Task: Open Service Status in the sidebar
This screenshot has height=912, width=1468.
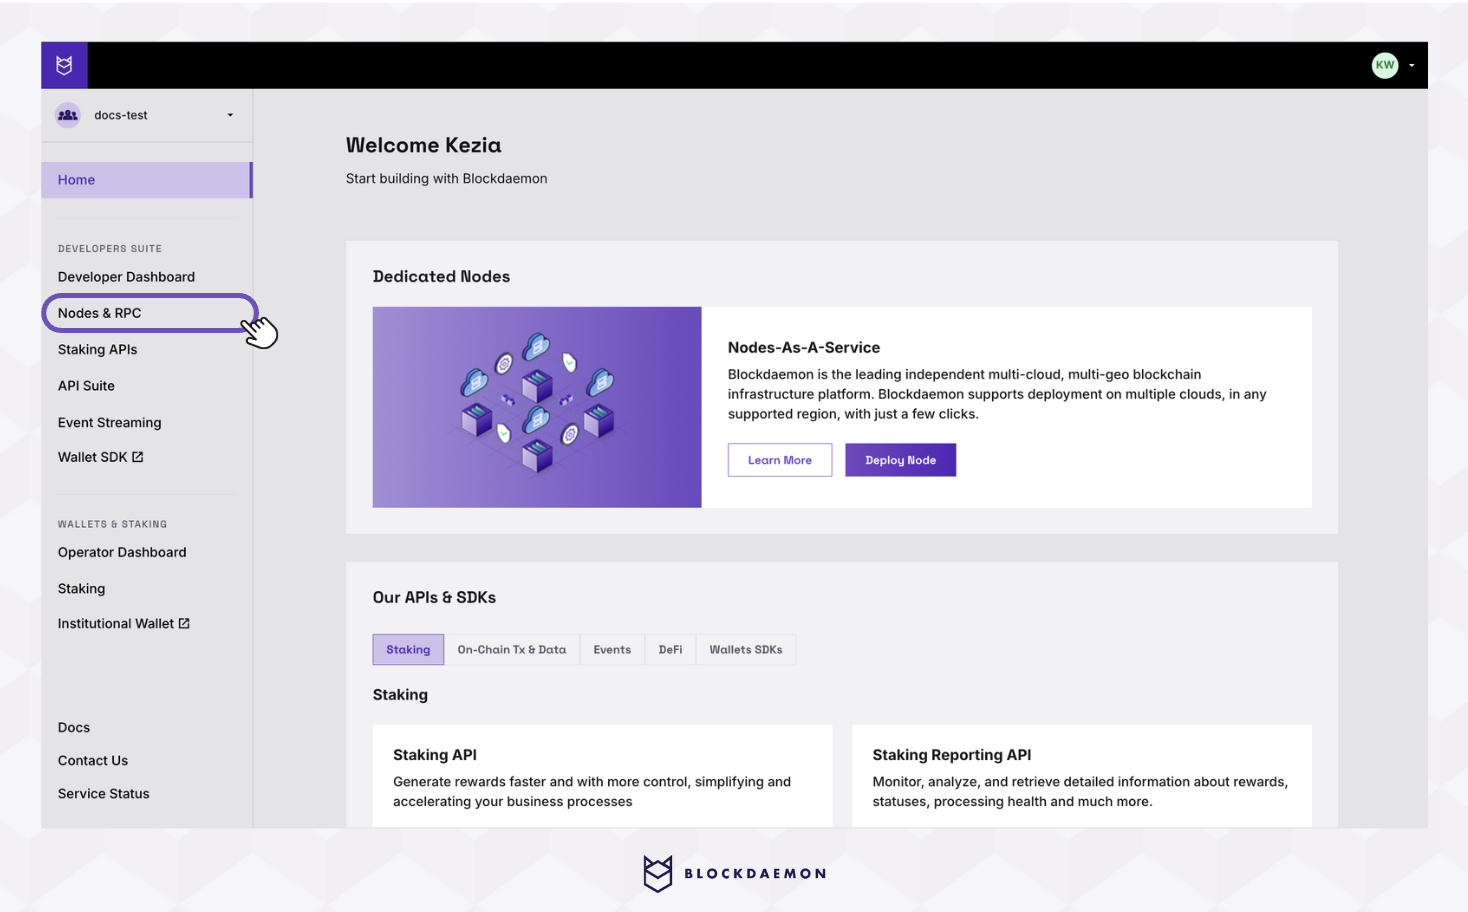Action: (103, 793)
